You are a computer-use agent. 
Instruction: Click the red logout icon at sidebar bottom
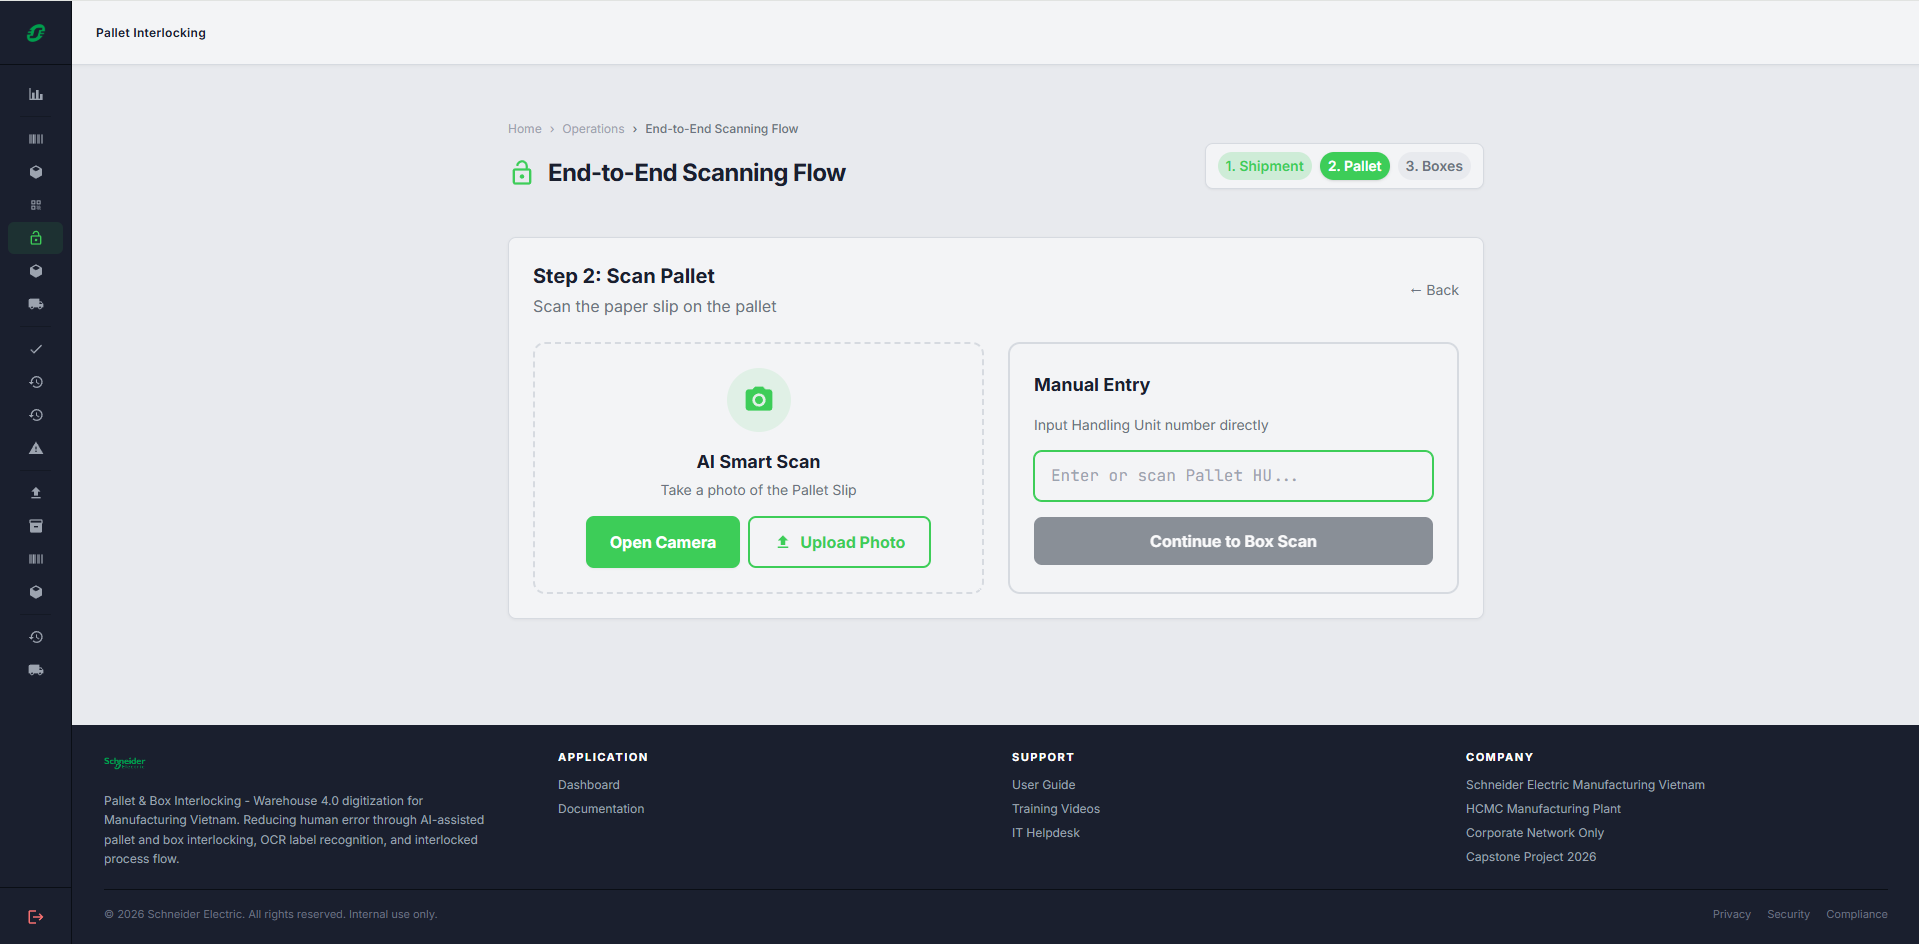[x=36, y=917]
